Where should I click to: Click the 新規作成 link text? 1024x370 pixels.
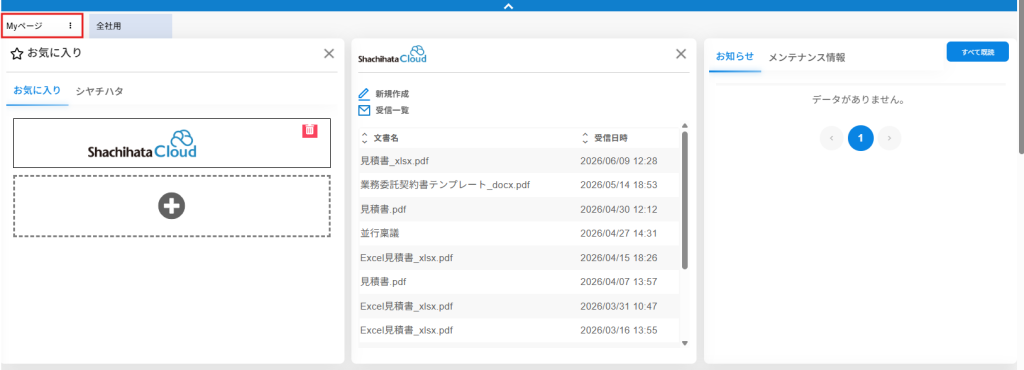[392, 94]
